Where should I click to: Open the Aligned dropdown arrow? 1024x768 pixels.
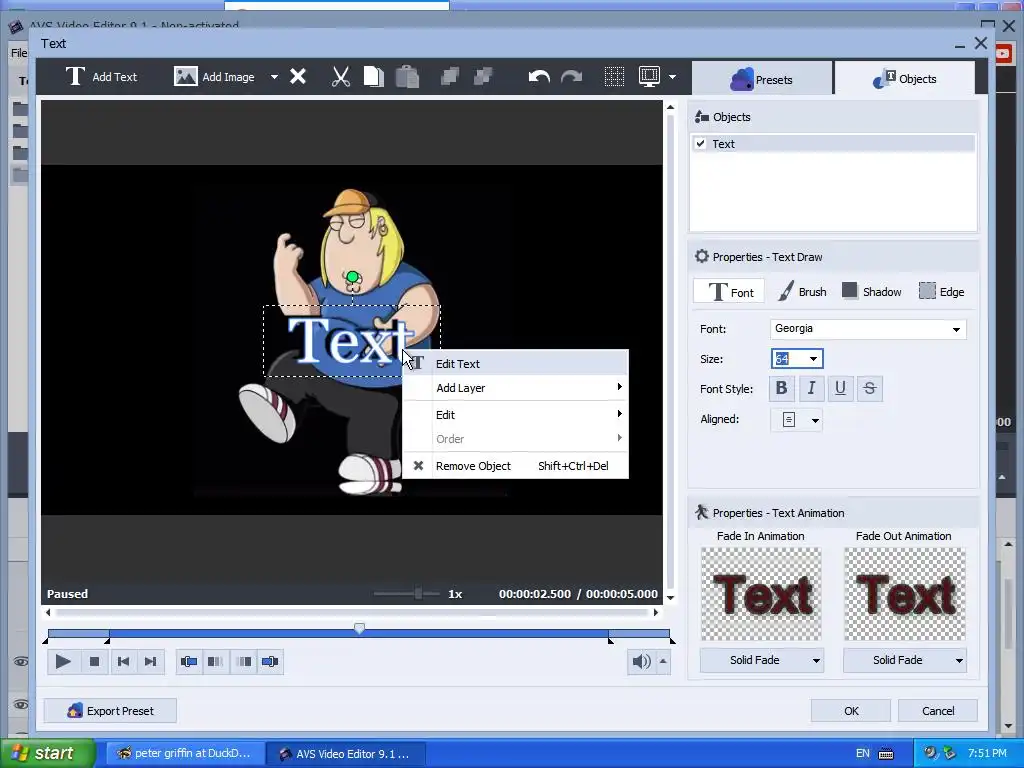[815, 420]
